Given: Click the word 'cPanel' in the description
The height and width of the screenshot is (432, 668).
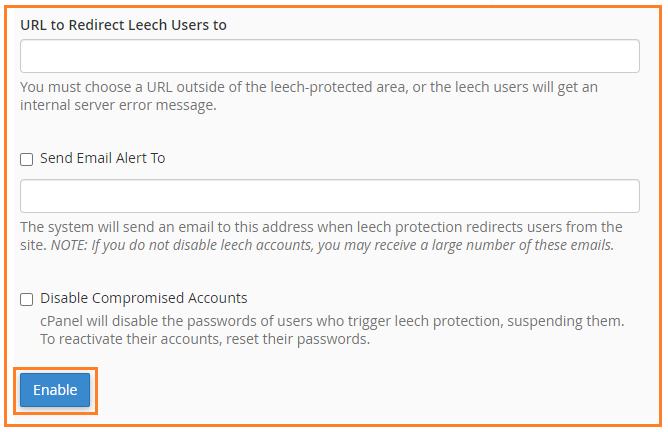Looking at the screenshot, I should [x=61, y=321].
